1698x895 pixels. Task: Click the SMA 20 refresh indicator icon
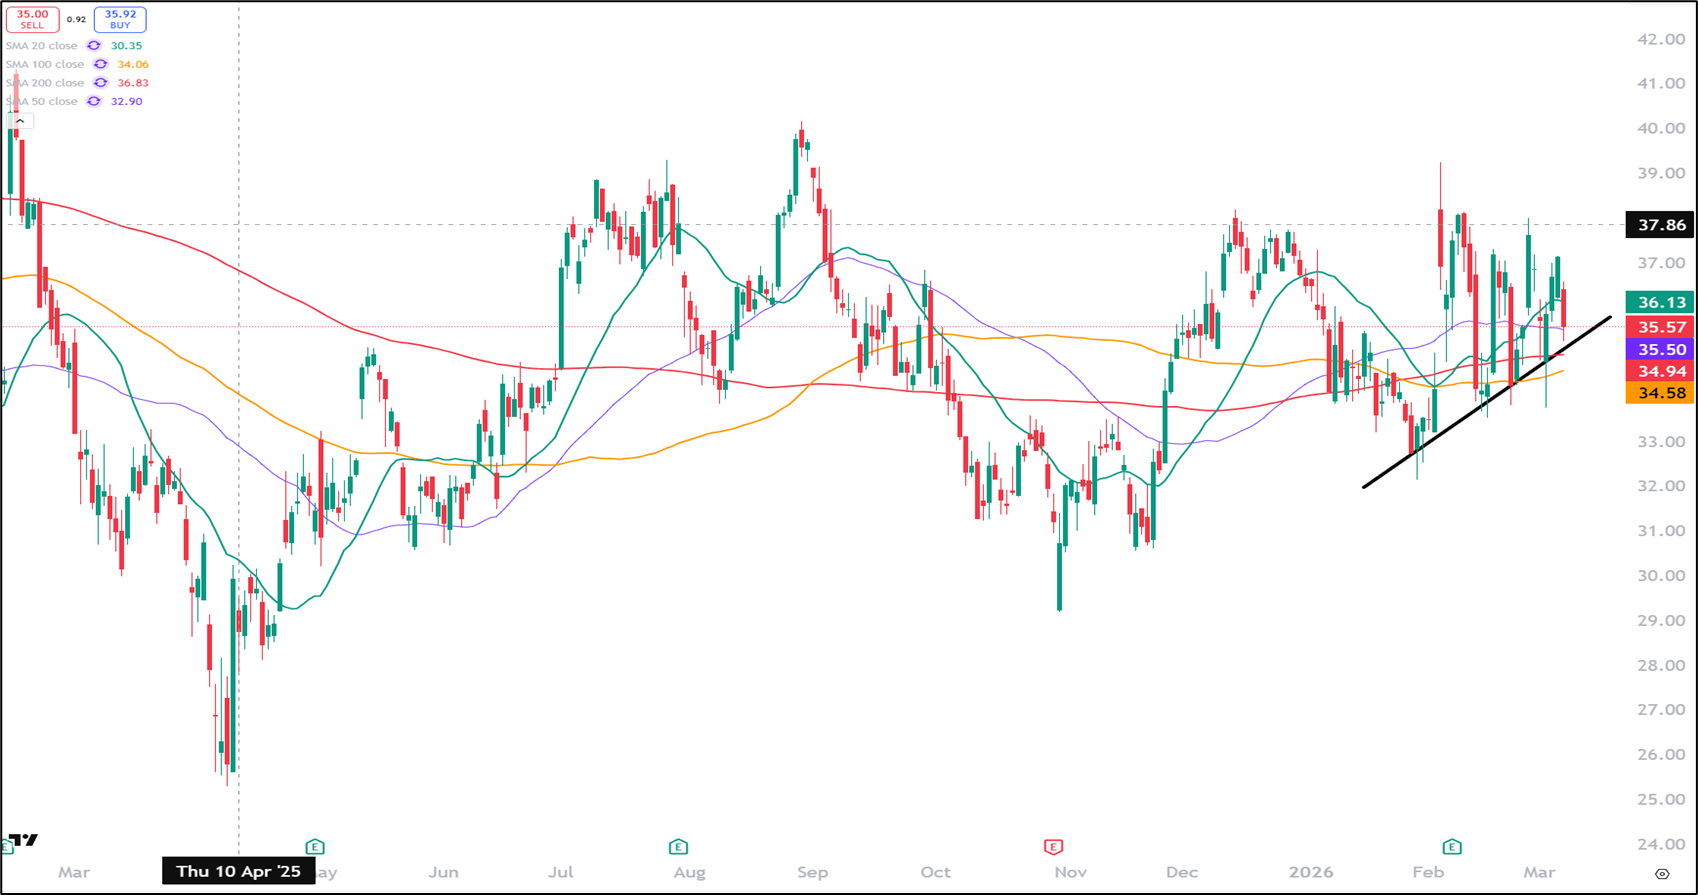coord(94,46)
